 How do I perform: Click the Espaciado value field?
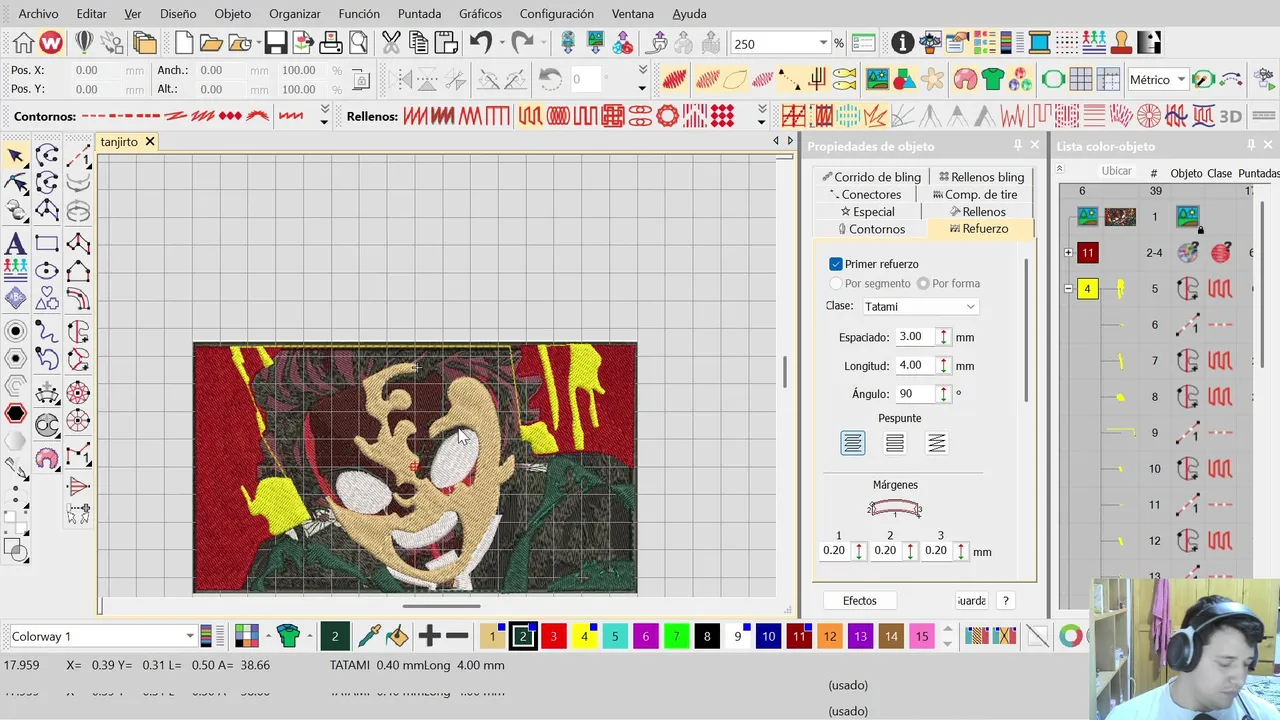(x=914, y=337)
